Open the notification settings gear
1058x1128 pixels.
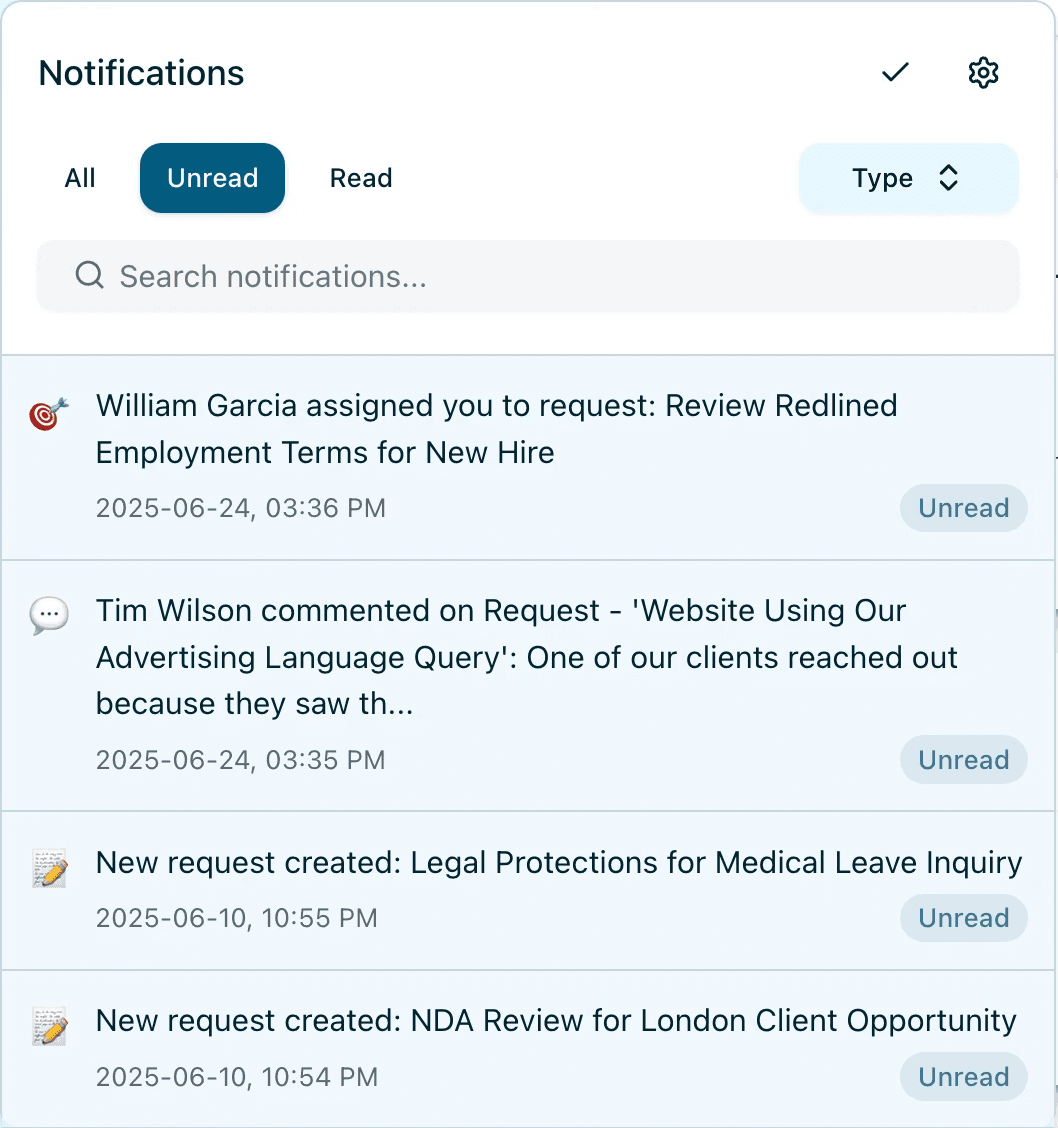click(x=983, y=72)
